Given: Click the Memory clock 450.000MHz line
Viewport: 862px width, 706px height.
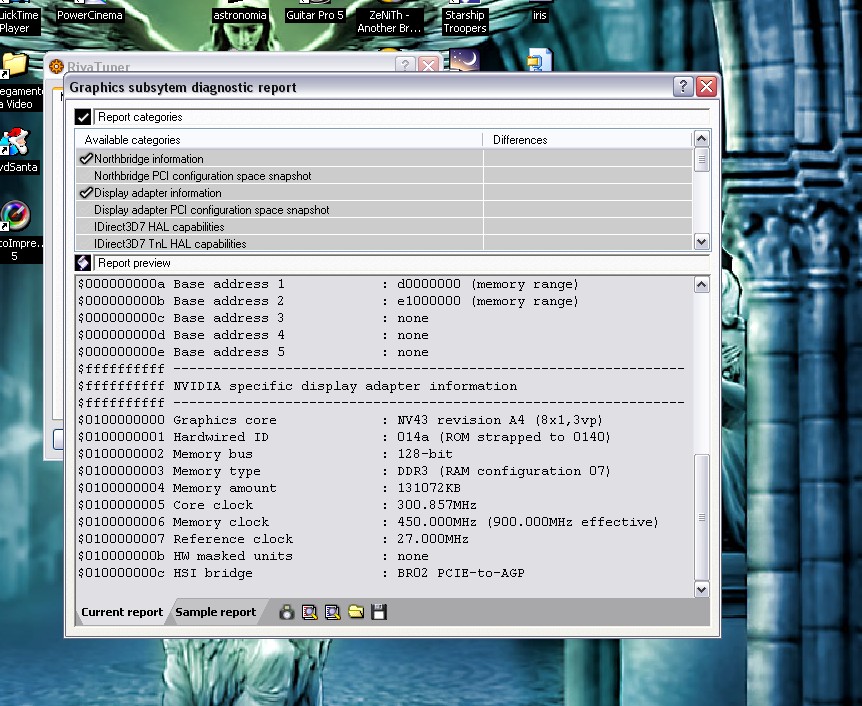Looking at the screenshot, I should click(x=368, y=522).
